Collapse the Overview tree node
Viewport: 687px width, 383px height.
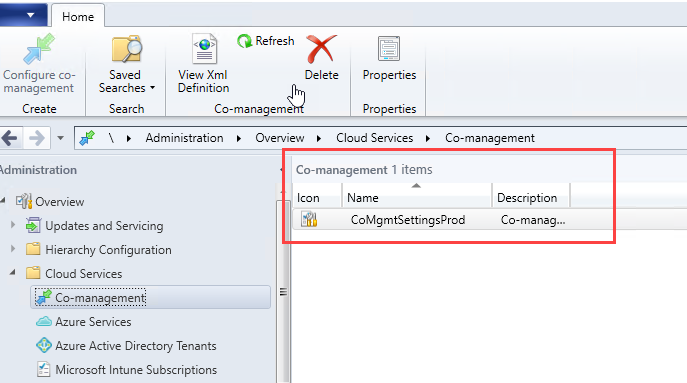pyautogui.click(x=3, y=201)
